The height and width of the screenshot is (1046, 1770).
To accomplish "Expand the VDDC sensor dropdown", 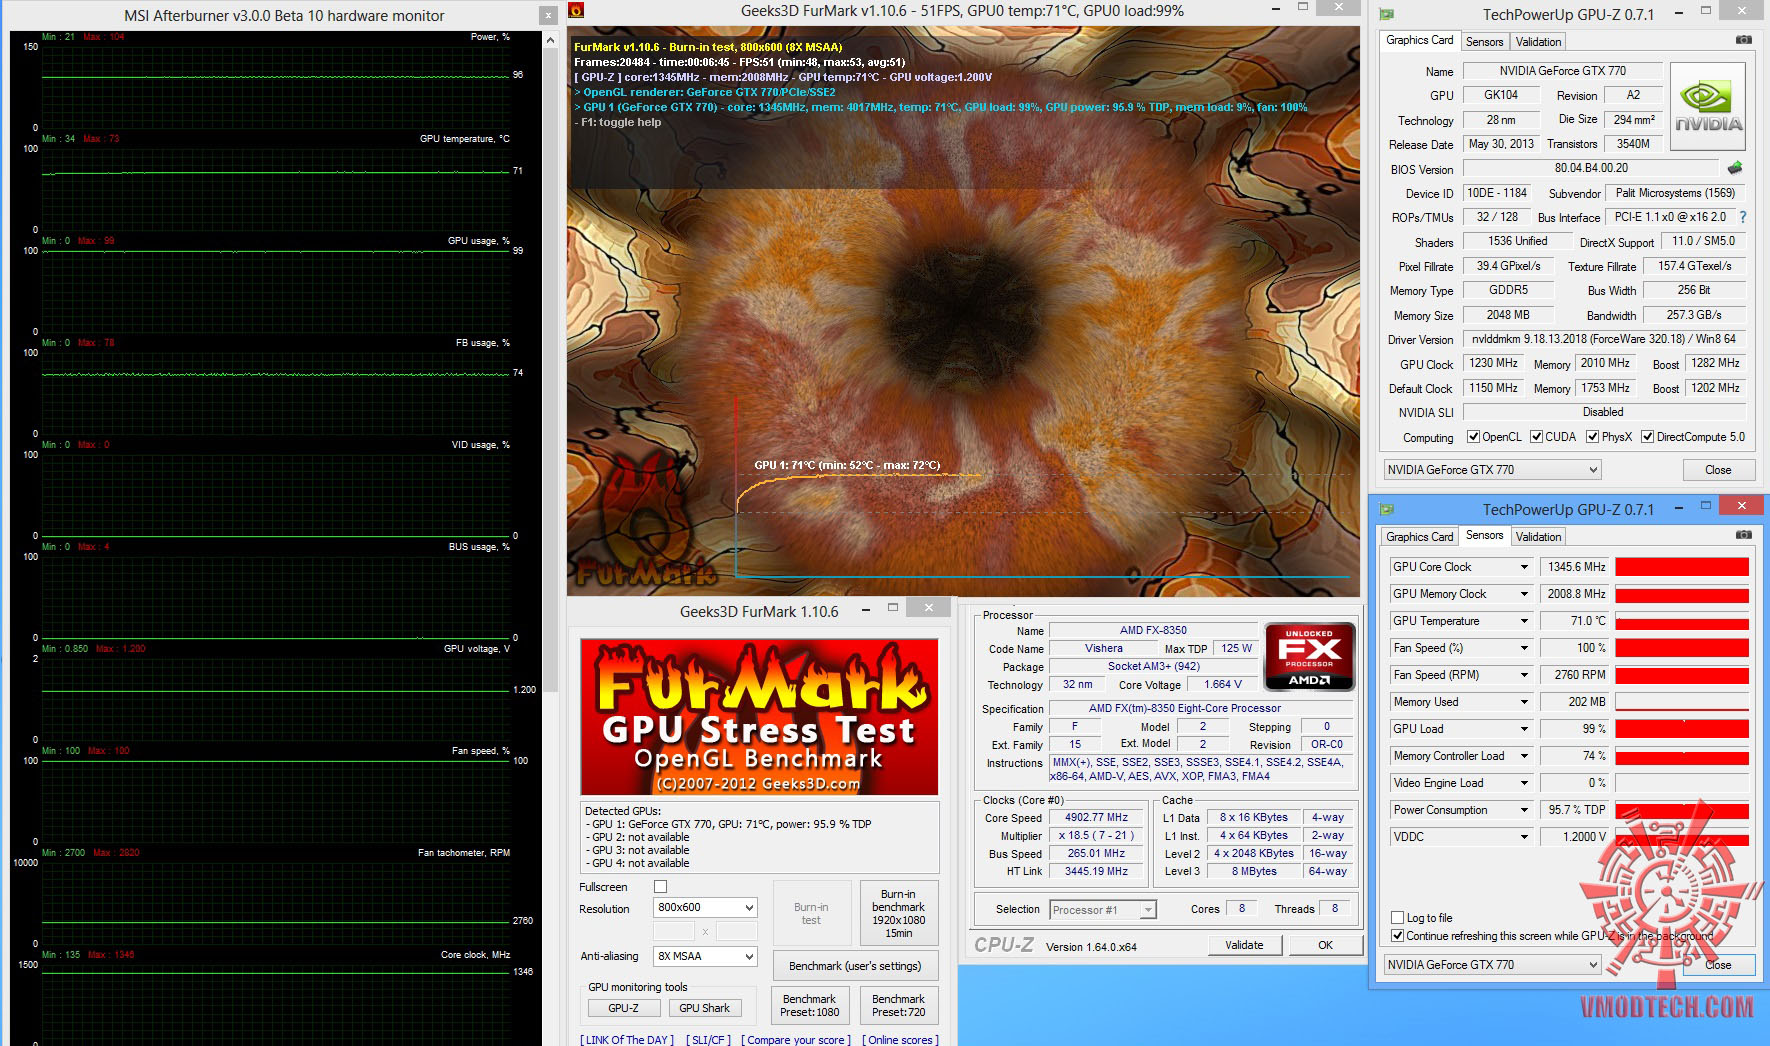I will 1524,837.
